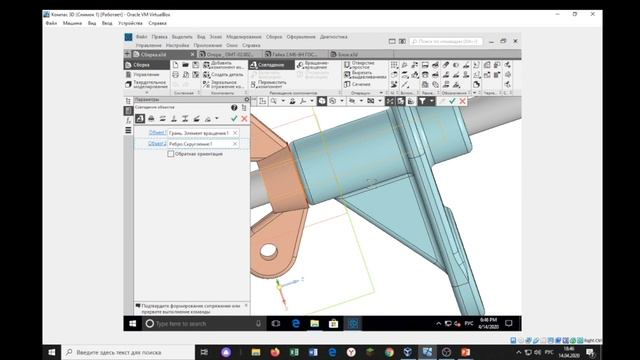
Task: Open the Parameters panel settings gear
Action: (x=247, y=100)
